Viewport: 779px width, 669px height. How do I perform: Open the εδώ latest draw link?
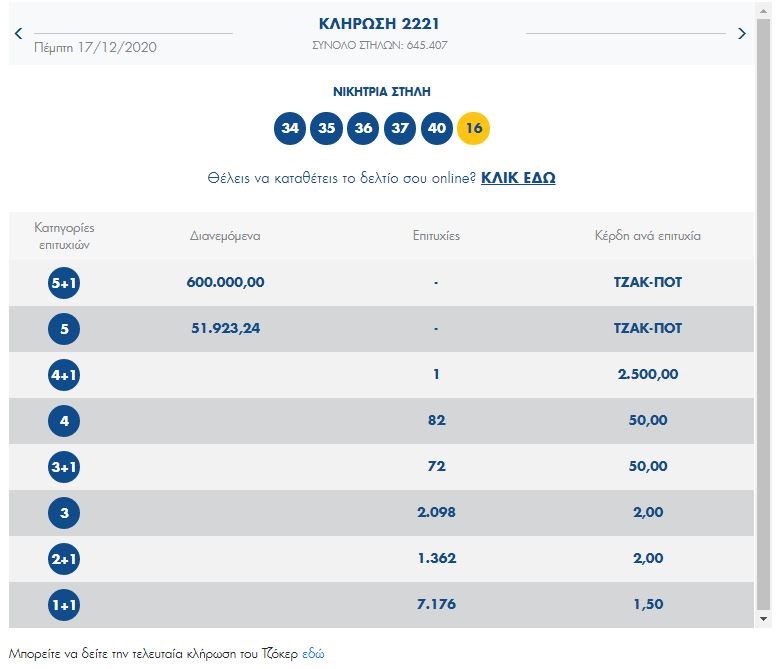[x=313, y=654]
